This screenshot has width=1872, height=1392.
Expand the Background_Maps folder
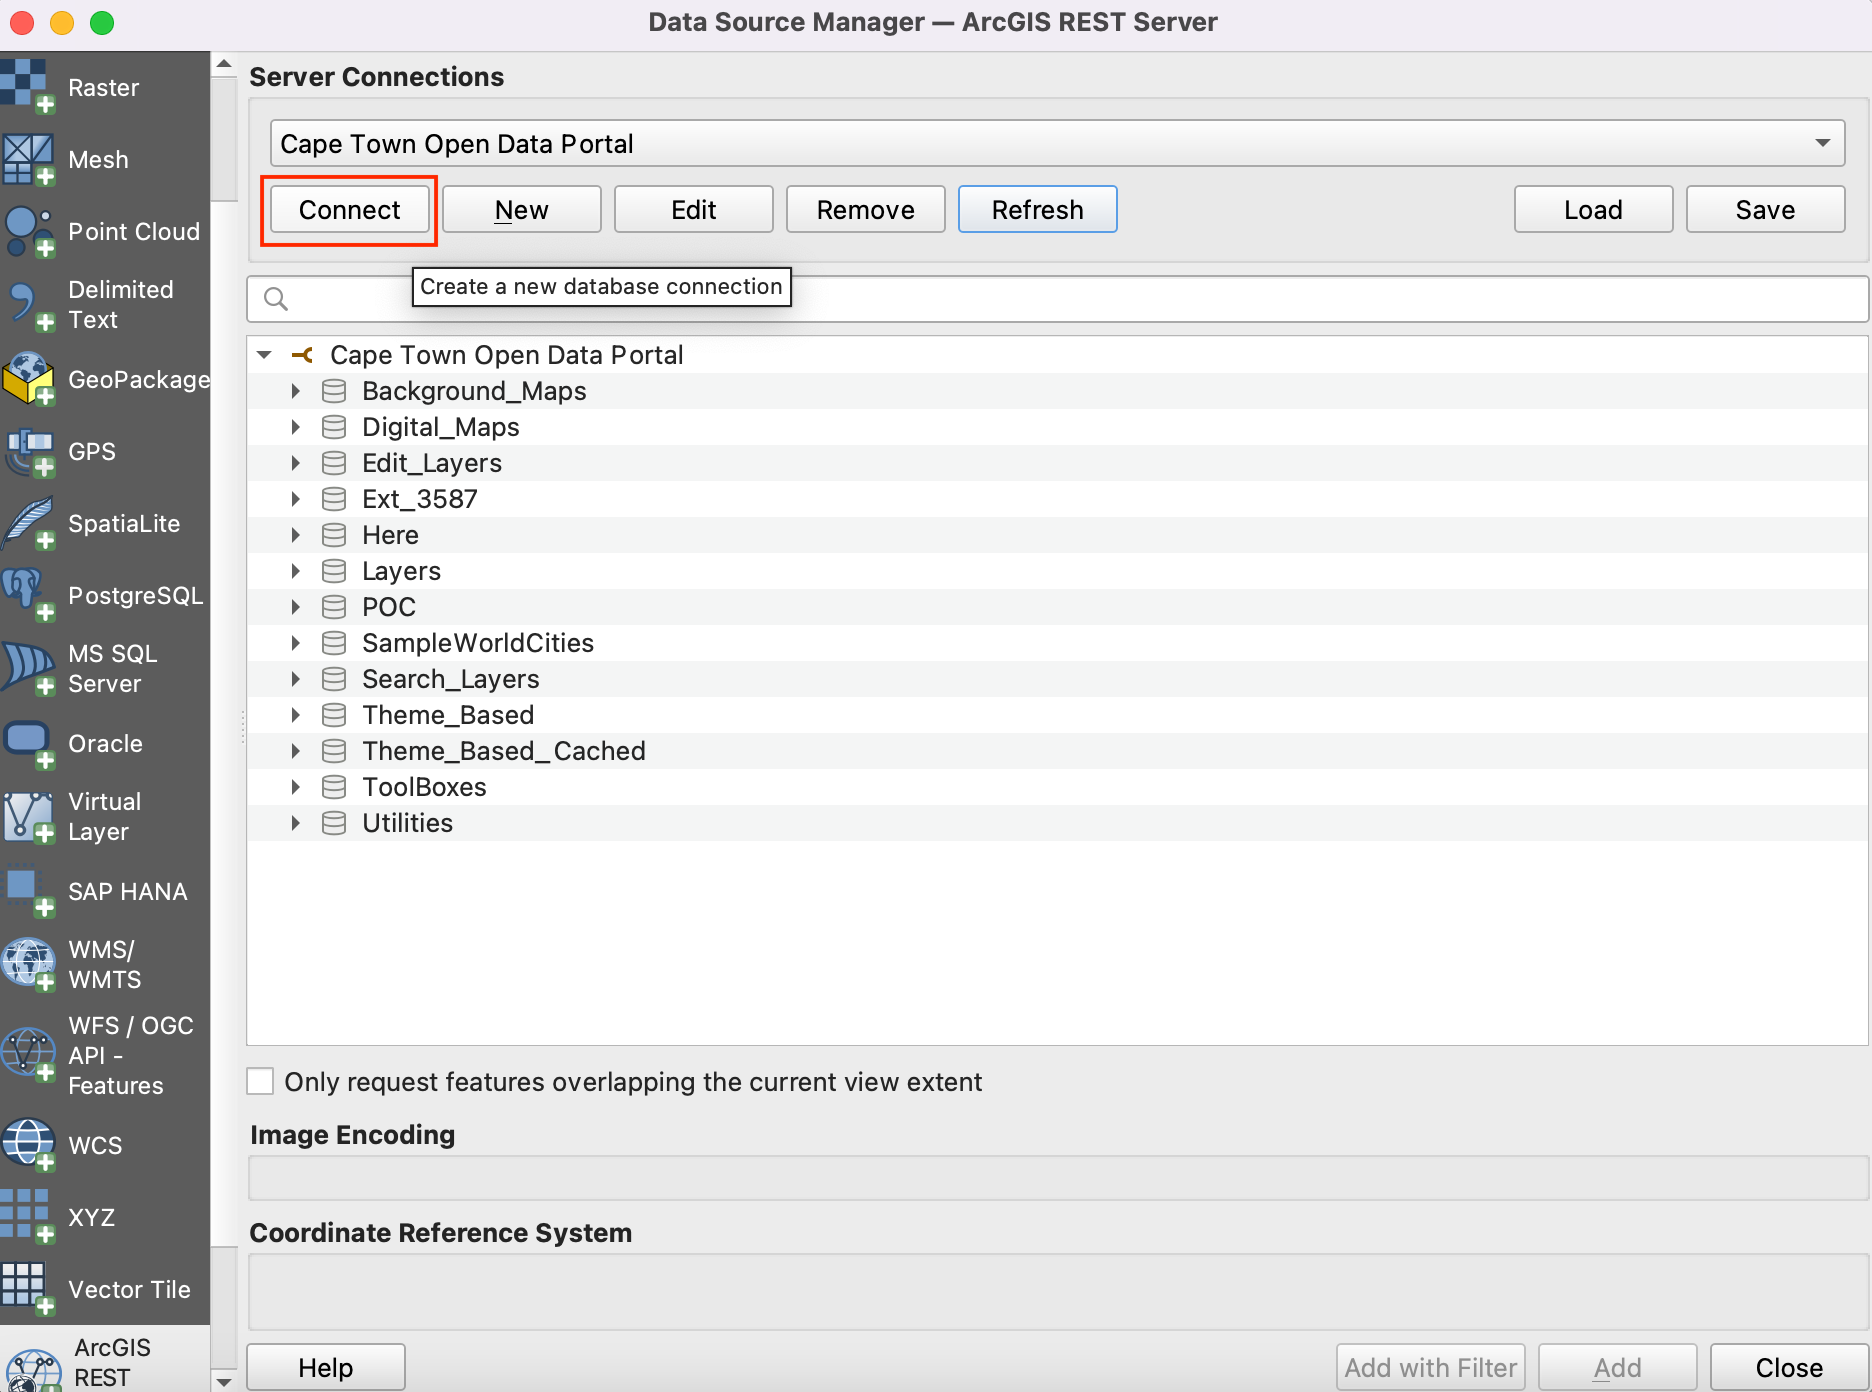point(296,391)
